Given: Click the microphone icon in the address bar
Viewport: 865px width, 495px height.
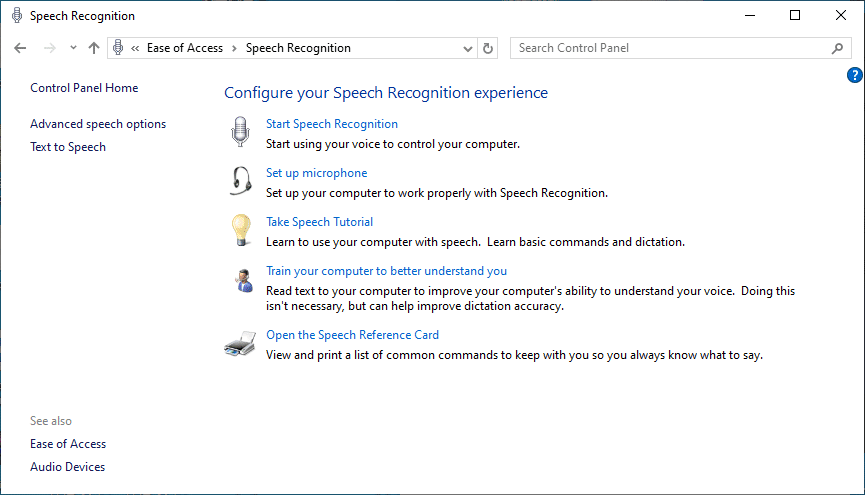Looking at the screenshot, I should coord(118,47).
